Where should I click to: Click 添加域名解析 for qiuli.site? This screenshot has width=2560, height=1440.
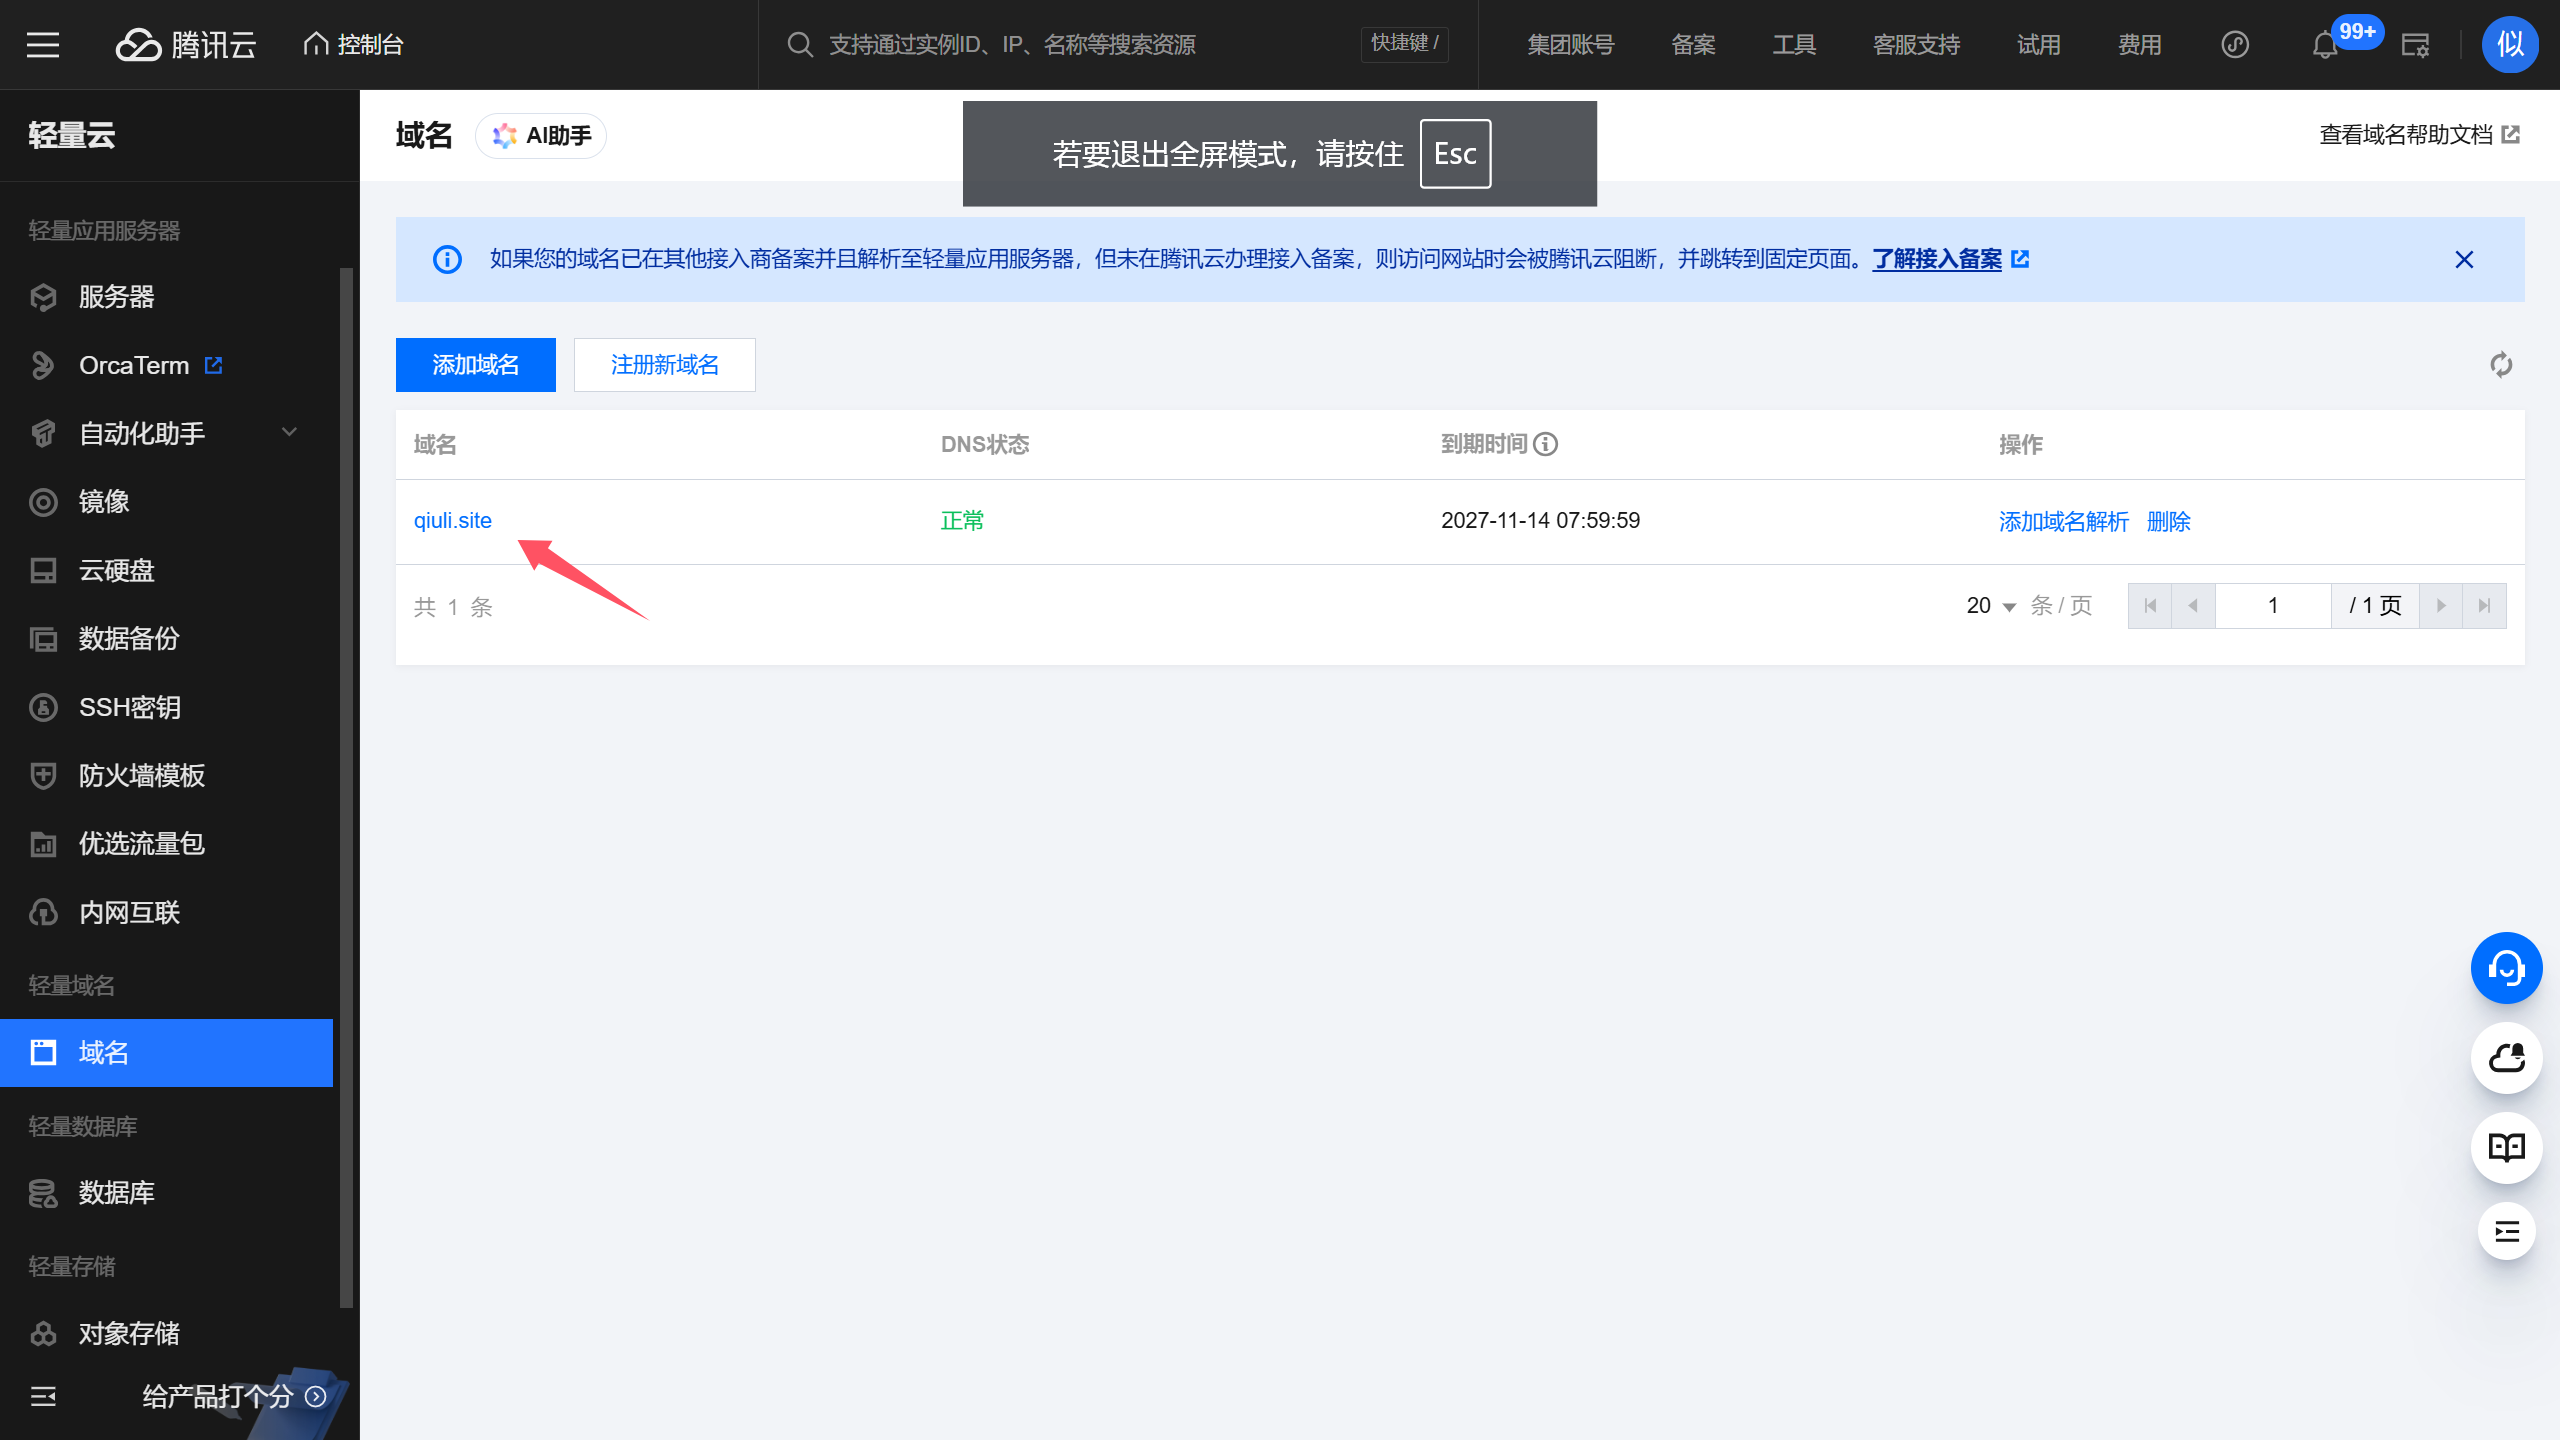point(2063,521)
